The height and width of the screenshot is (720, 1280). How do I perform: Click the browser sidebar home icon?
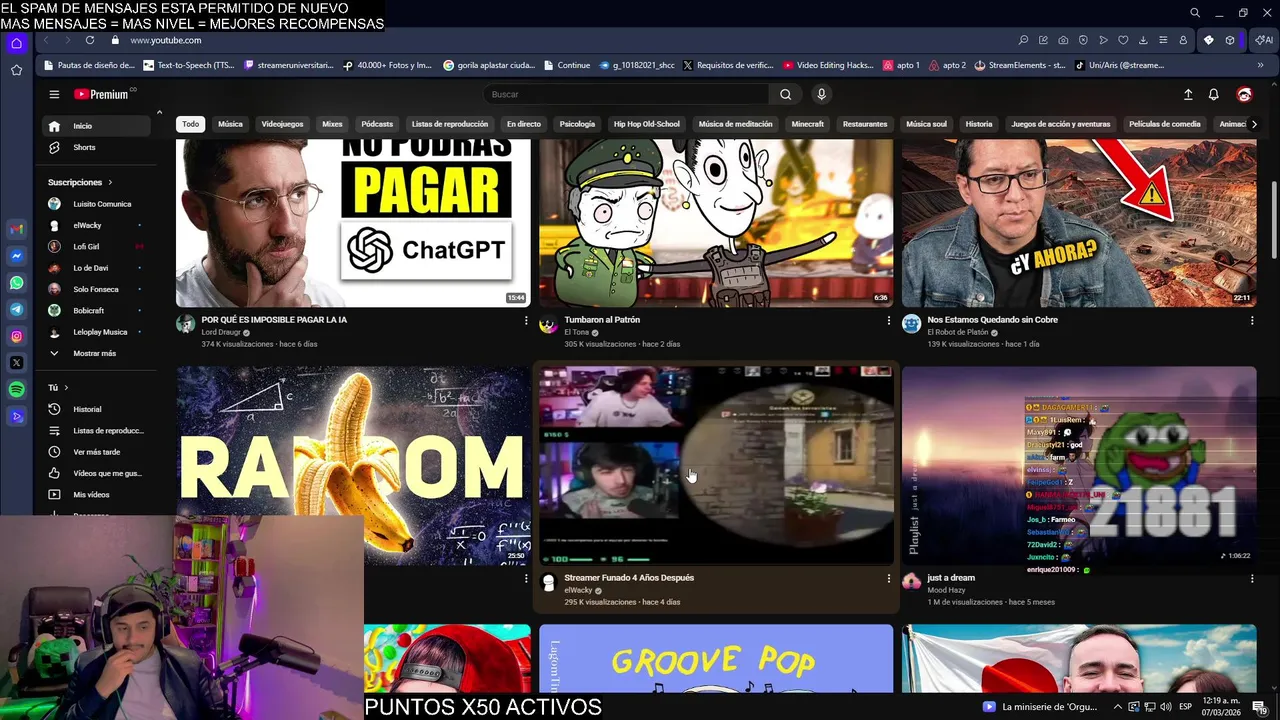16,43
